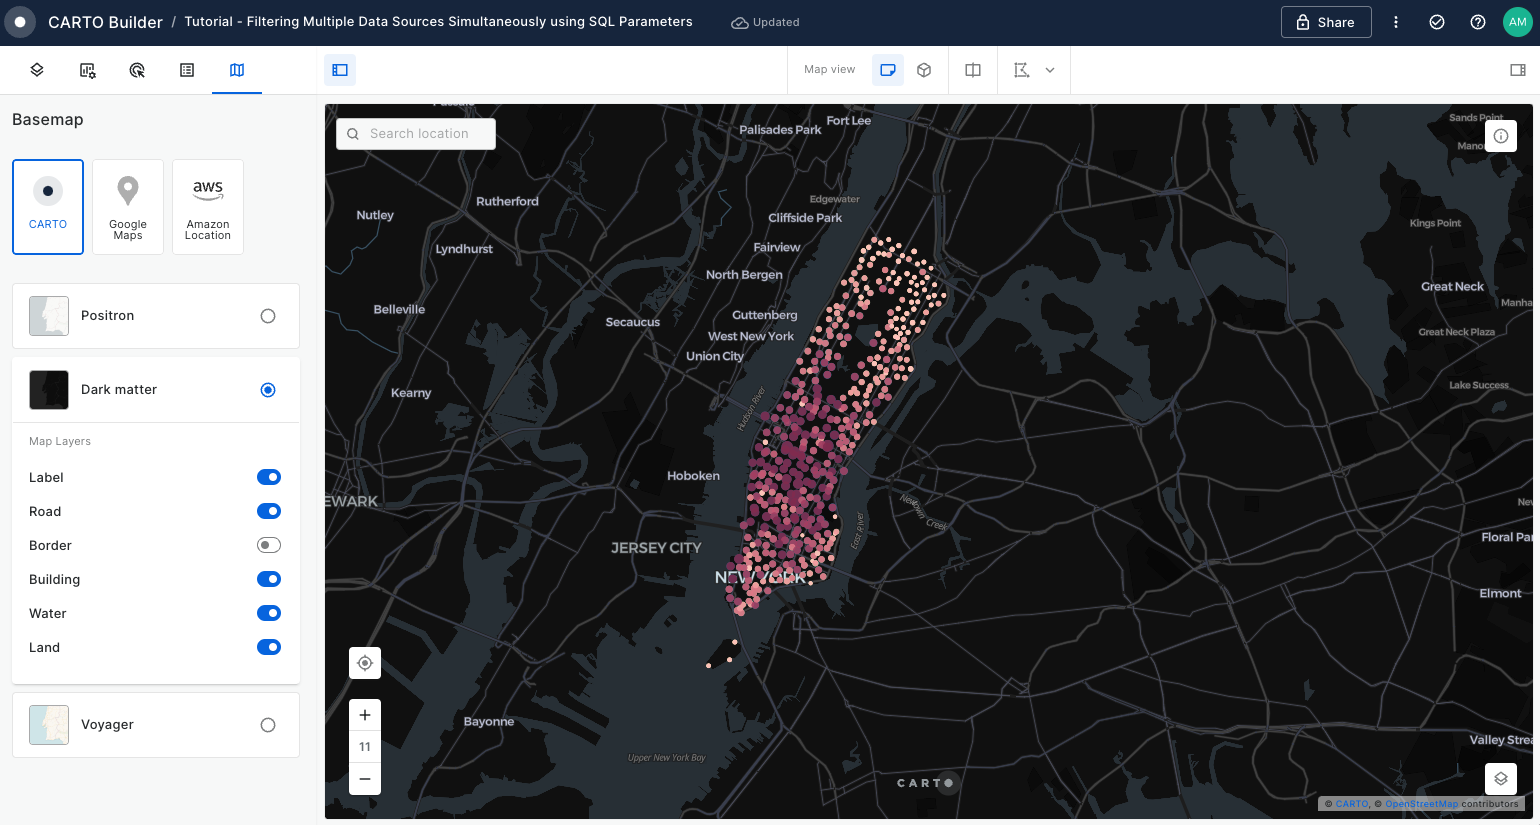Expand the feature selection tool dropdown

click(x=1050, y=70)
